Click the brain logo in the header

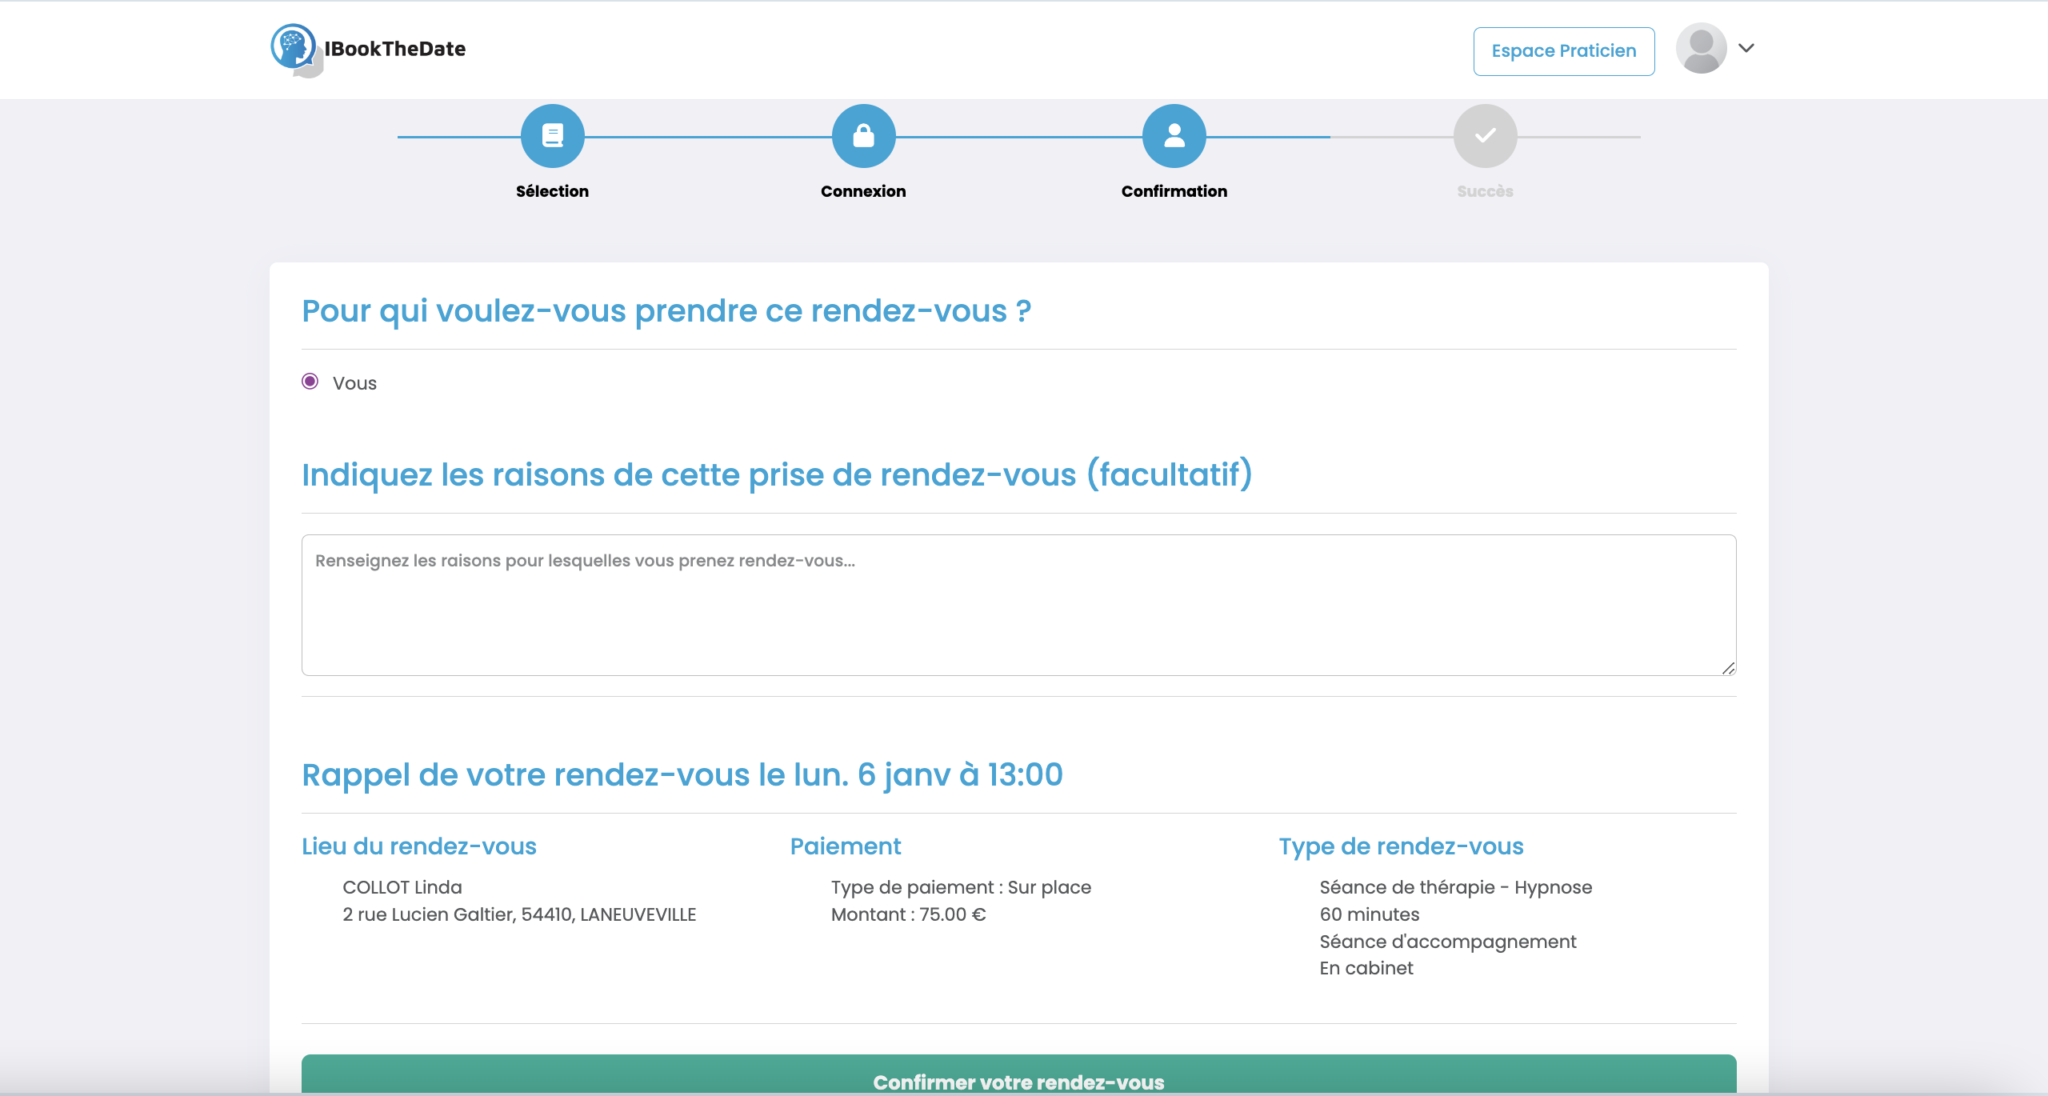[295, 48]
